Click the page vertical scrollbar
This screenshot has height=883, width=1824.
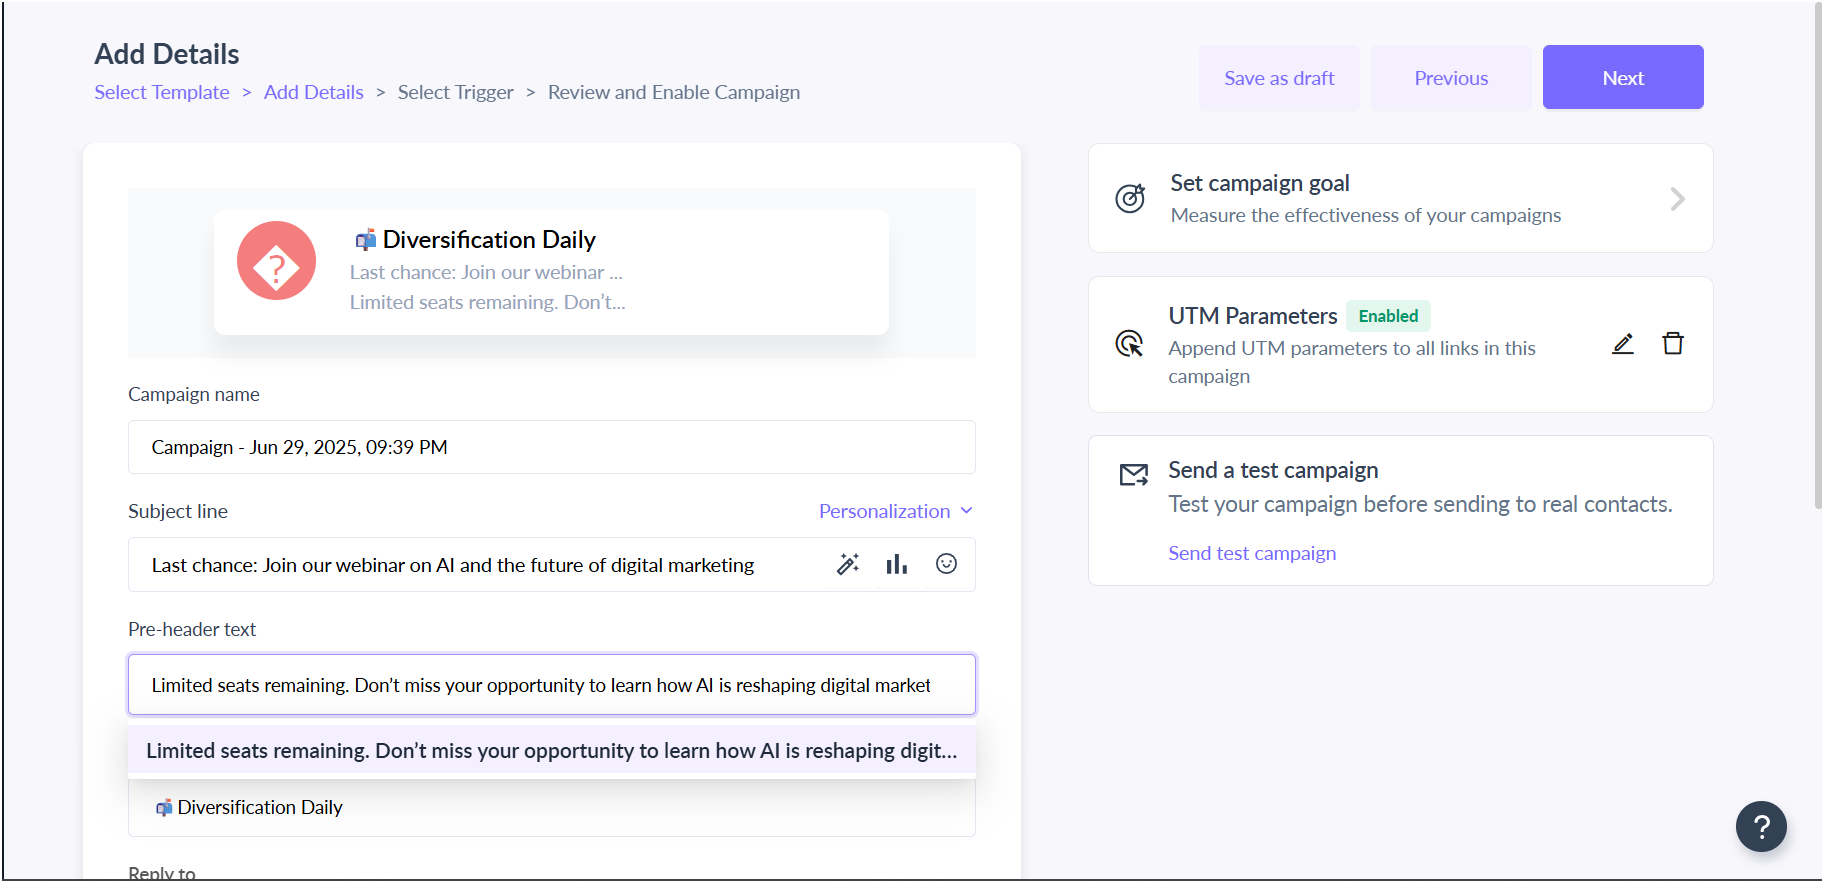[1817, 255]
